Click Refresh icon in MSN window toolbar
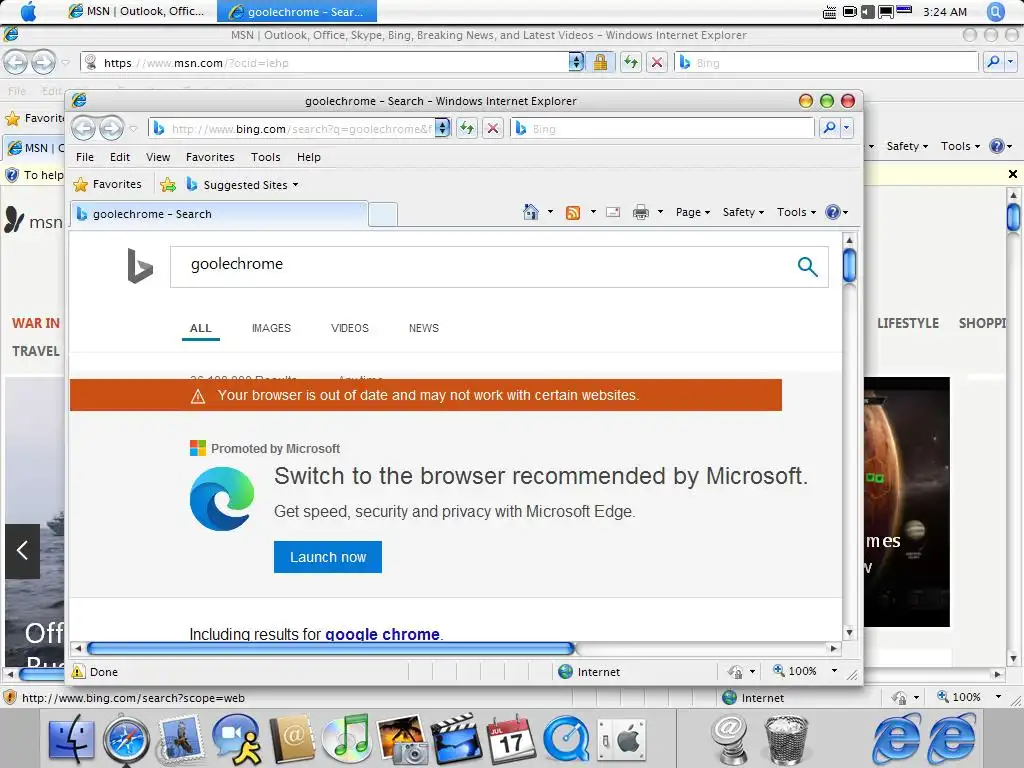The height and width of the screenshot is (768, 1024). point(630,63)
